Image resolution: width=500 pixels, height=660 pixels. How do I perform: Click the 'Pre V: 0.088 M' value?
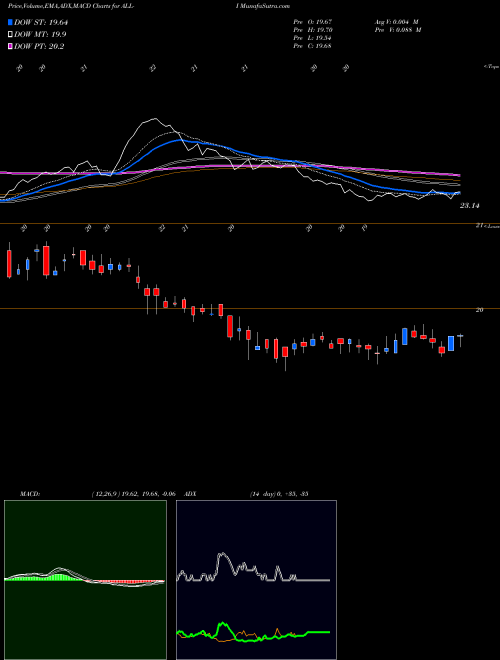coord(398,30)
